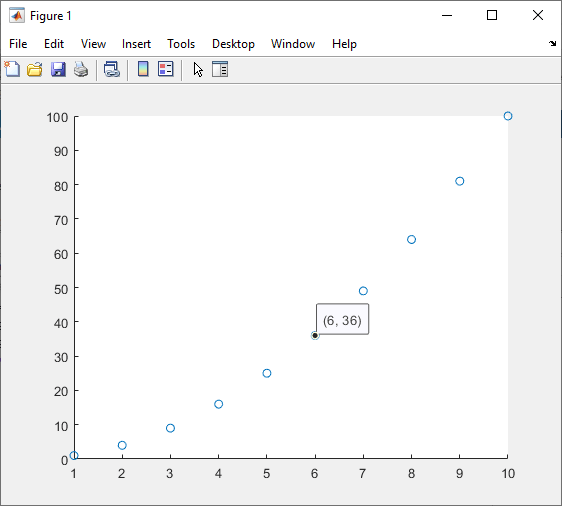Click the y-axis tick label 100

[x=57, y=117]
